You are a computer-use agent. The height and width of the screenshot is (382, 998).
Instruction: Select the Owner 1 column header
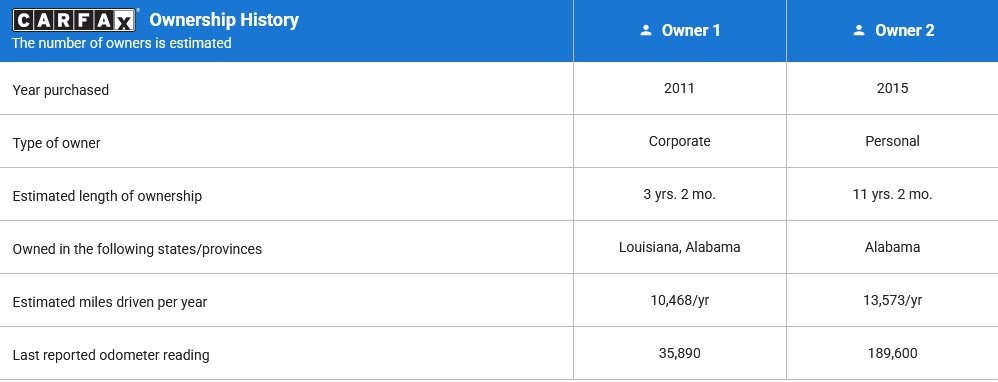coord(680,31)
